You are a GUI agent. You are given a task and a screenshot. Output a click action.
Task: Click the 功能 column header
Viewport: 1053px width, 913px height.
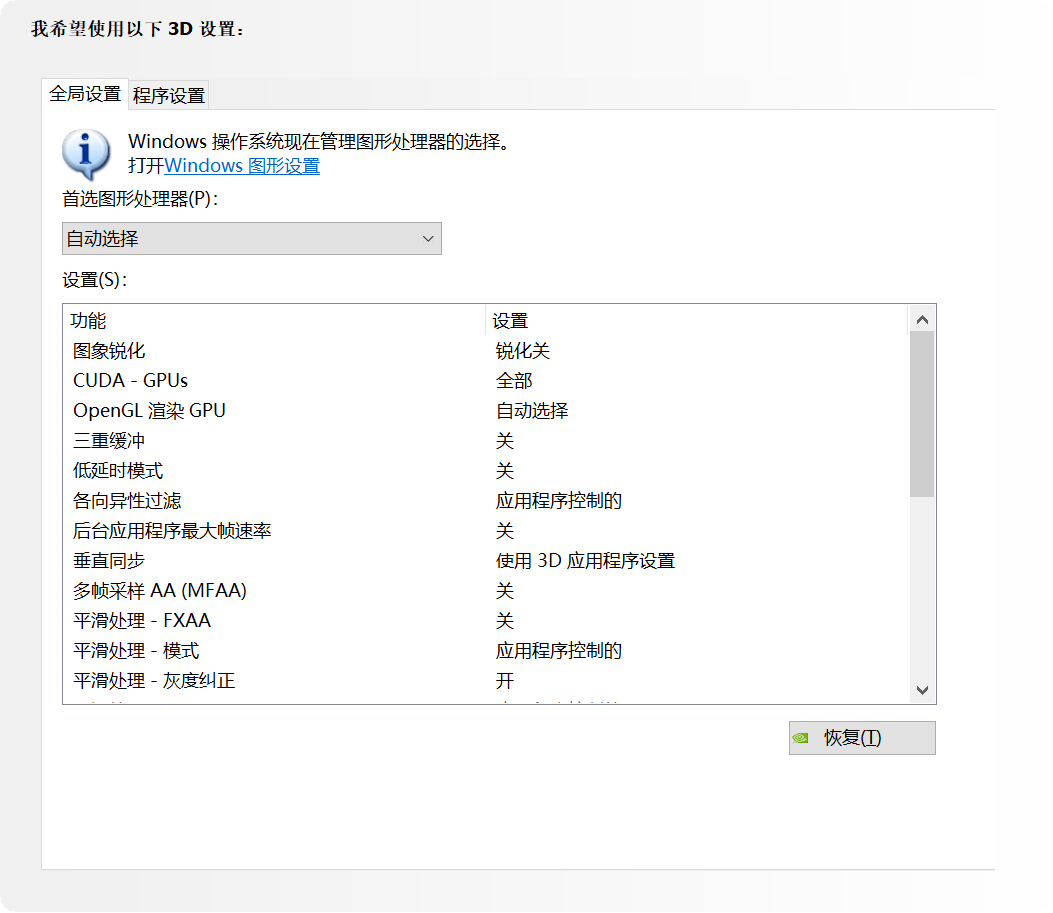[274, 321]
